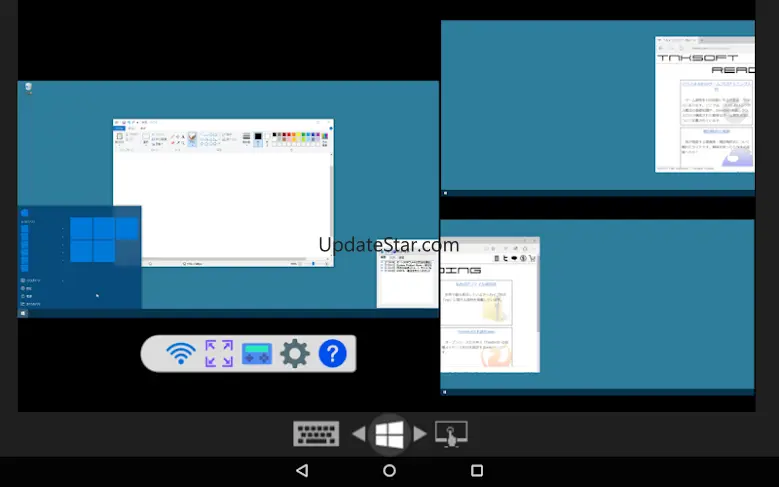779x487 pixels.
Task: Click Twitter icon in lower browser page
Action: [x=505, y=258]
